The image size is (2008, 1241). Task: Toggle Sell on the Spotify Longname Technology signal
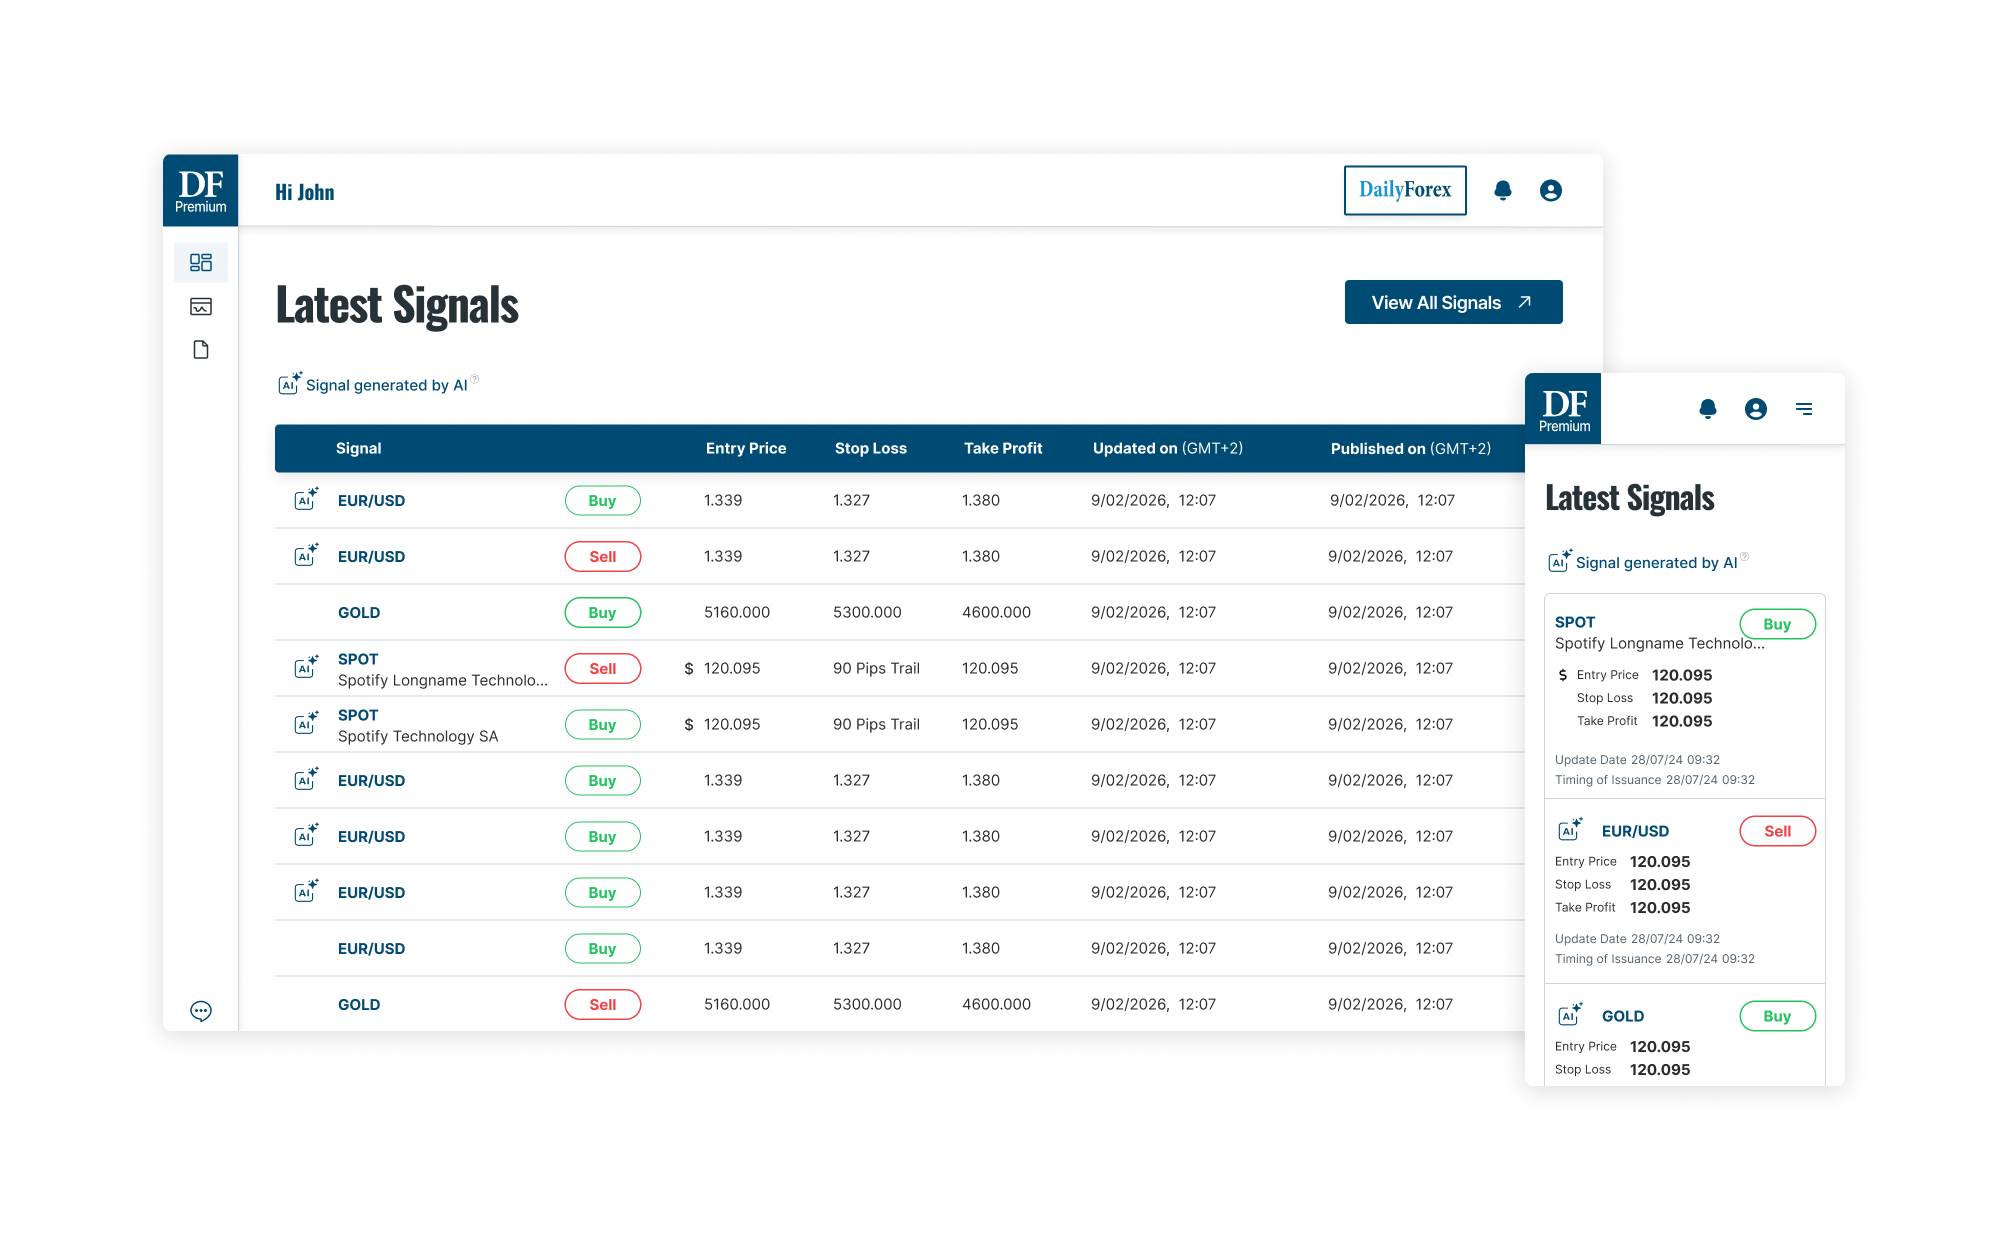point(602,668)
